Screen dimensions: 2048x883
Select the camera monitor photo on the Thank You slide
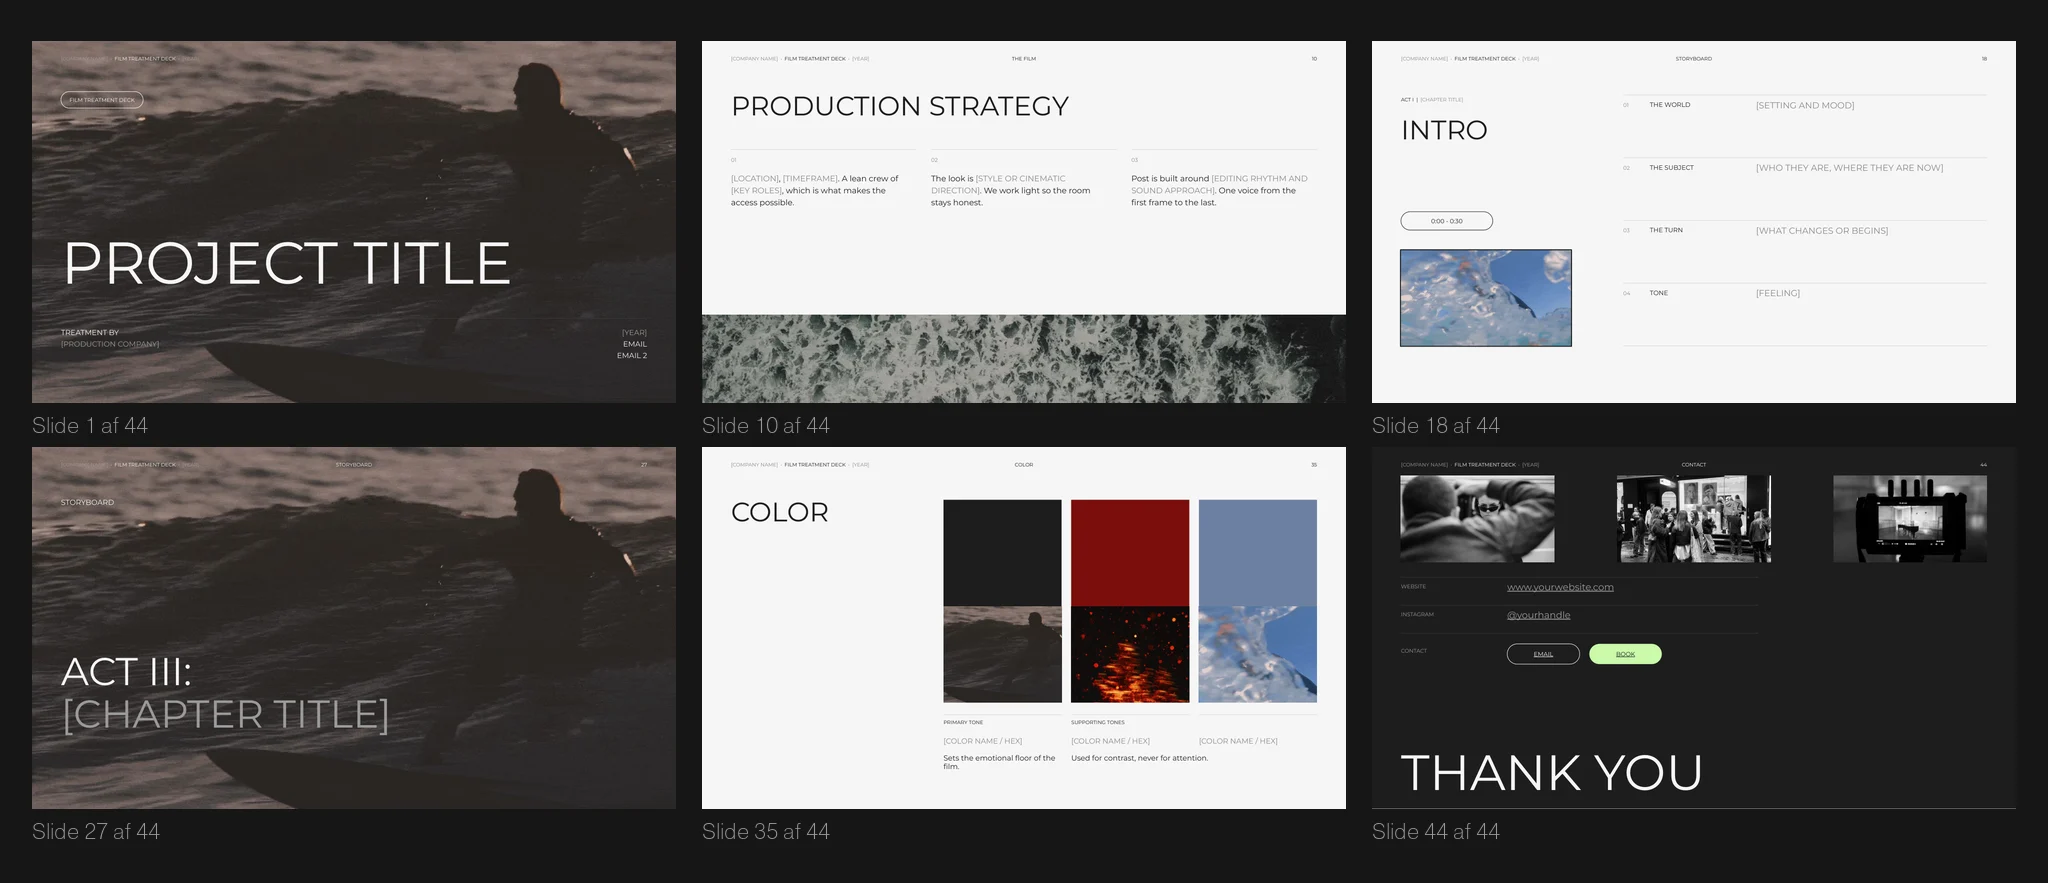coord(1910,519)
